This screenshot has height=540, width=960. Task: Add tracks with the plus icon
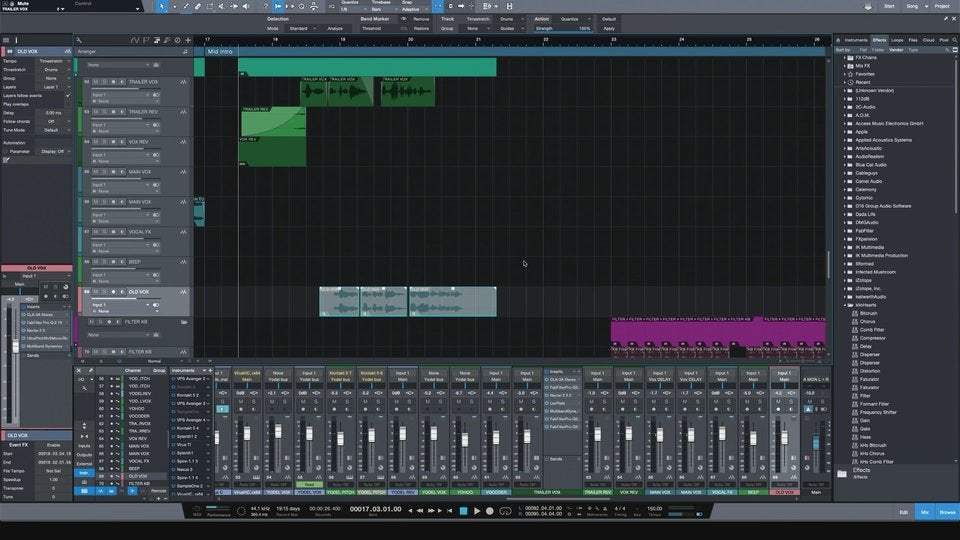pos(188,40)
